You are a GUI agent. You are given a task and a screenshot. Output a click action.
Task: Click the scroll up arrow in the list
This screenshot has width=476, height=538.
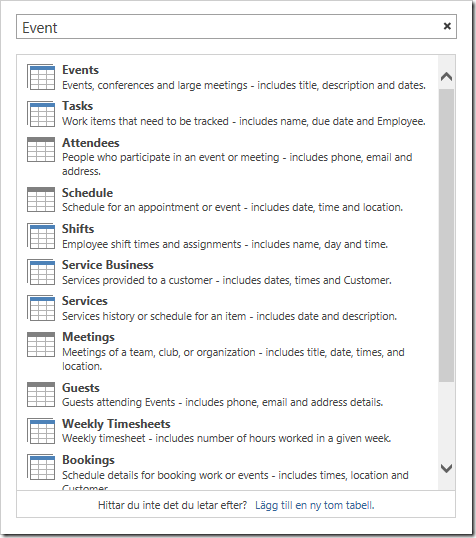446,77
